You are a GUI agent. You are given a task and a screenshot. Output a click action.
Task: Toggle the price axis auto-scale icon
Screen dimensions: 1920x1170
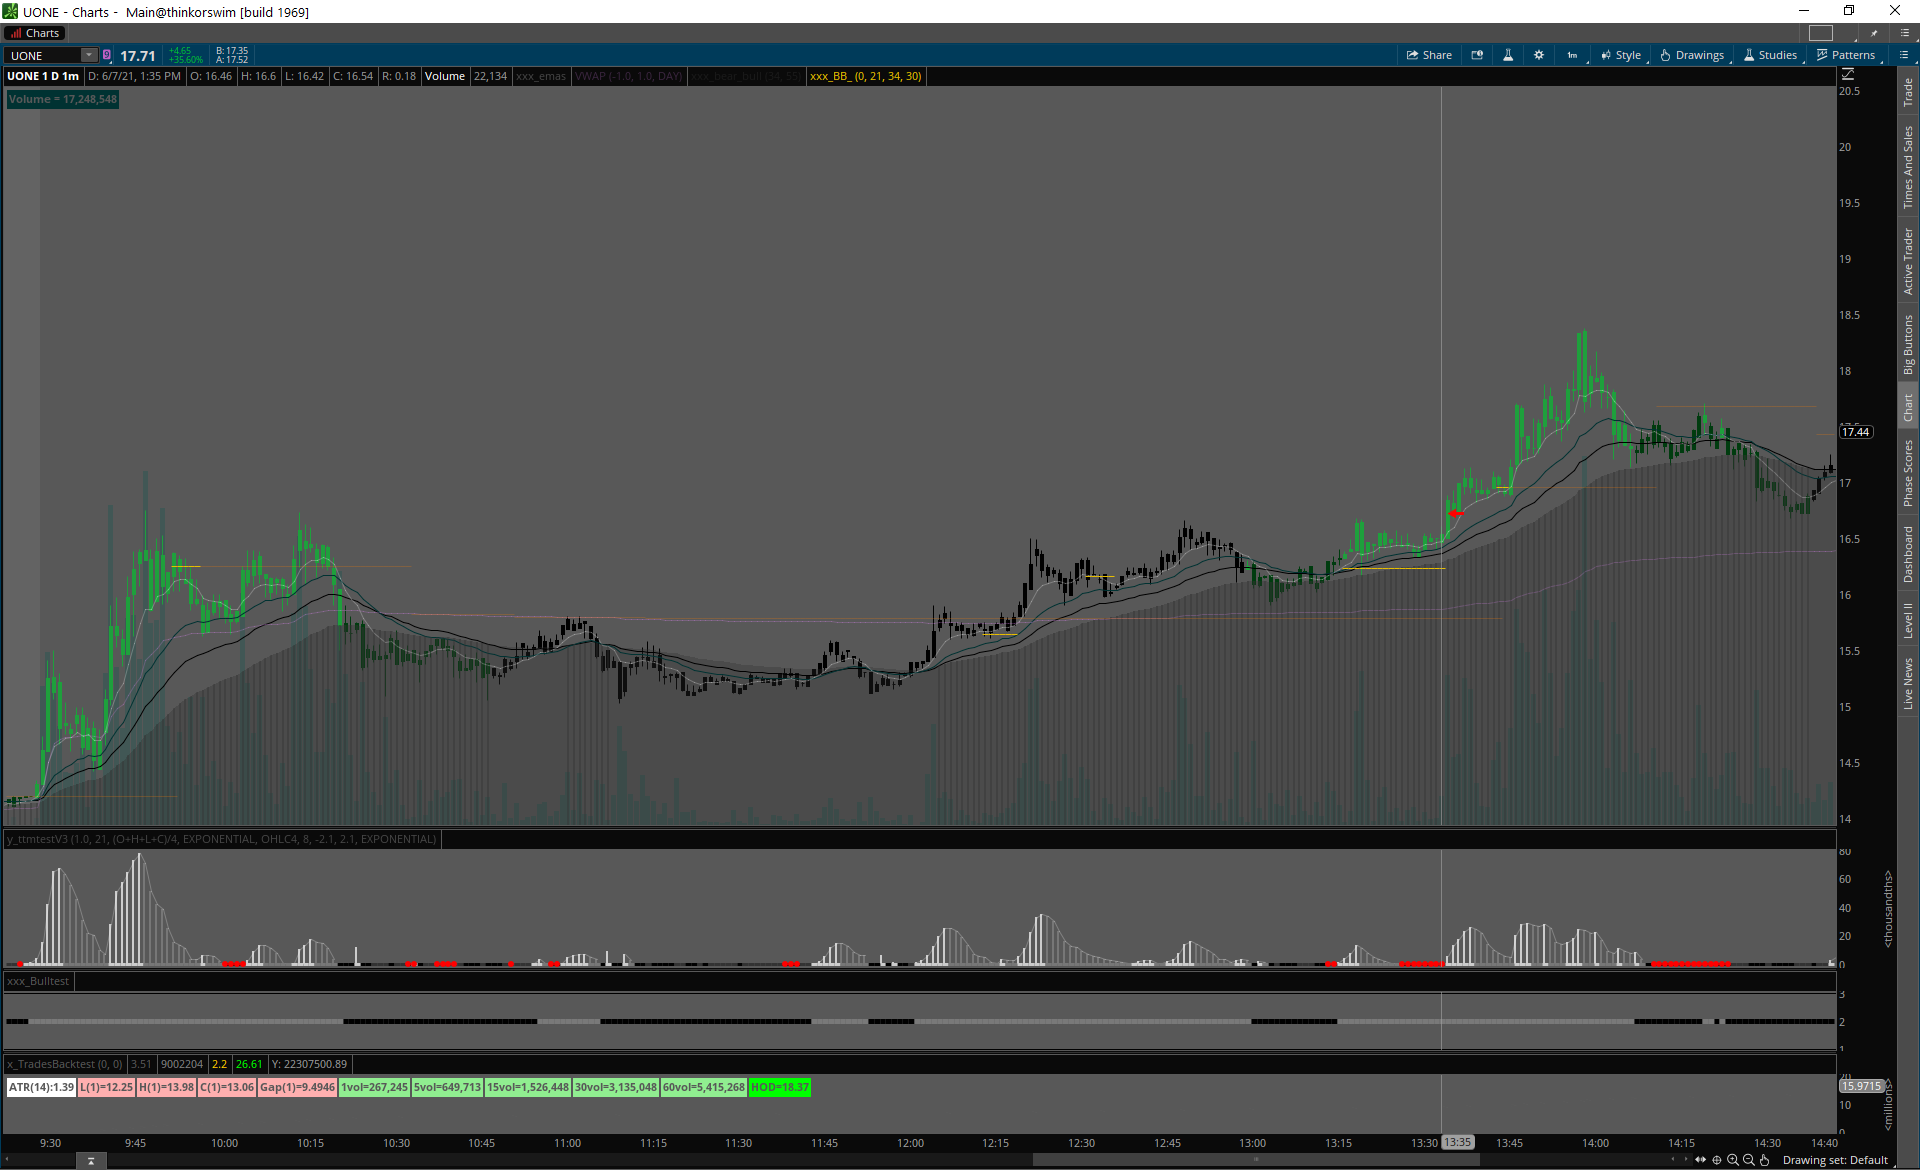pos(1848,75)
